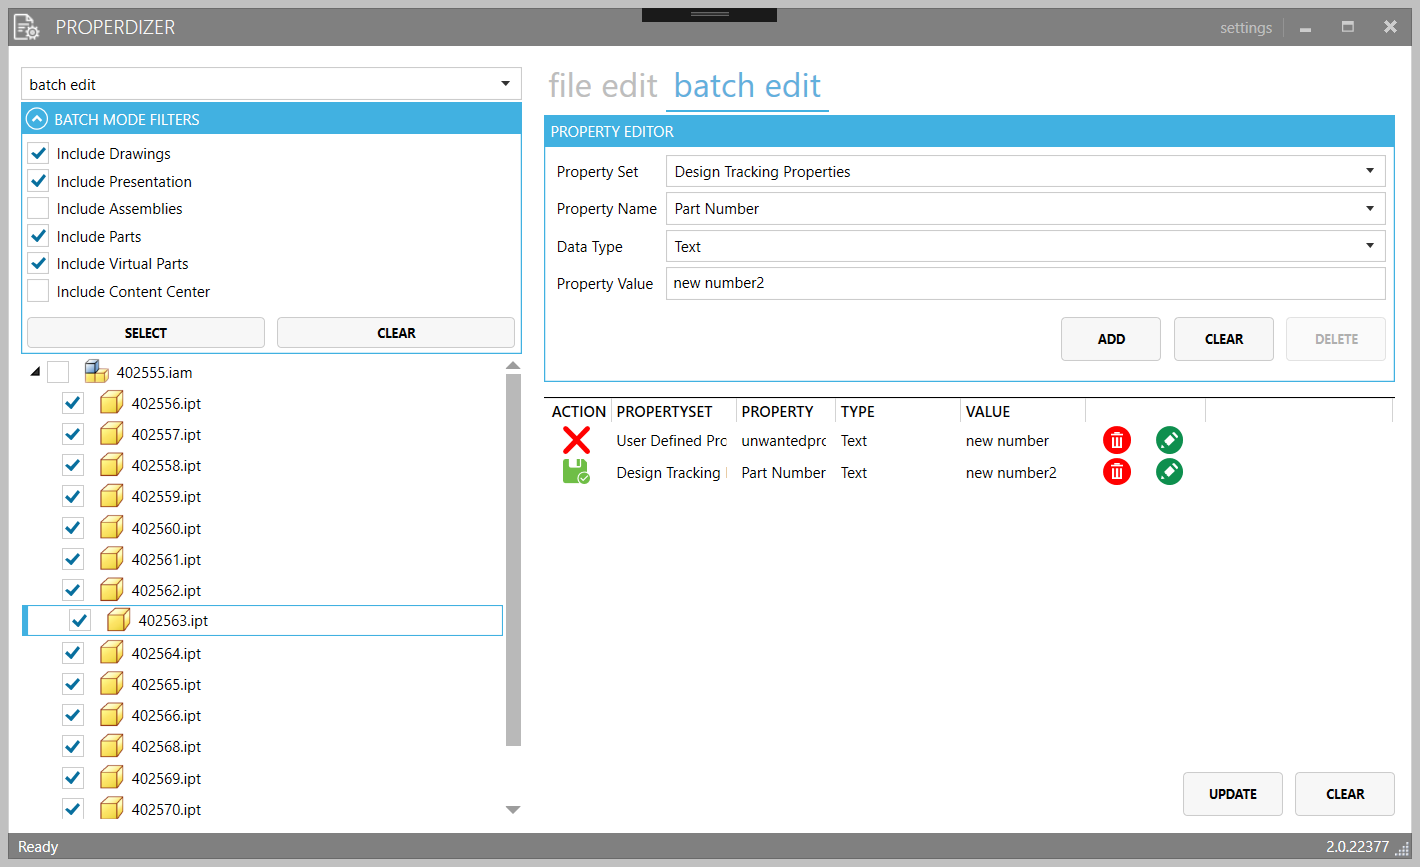1420x867 pixels.
Task: Open the Data Type dropdown
Action: [x=1025, y=246]
